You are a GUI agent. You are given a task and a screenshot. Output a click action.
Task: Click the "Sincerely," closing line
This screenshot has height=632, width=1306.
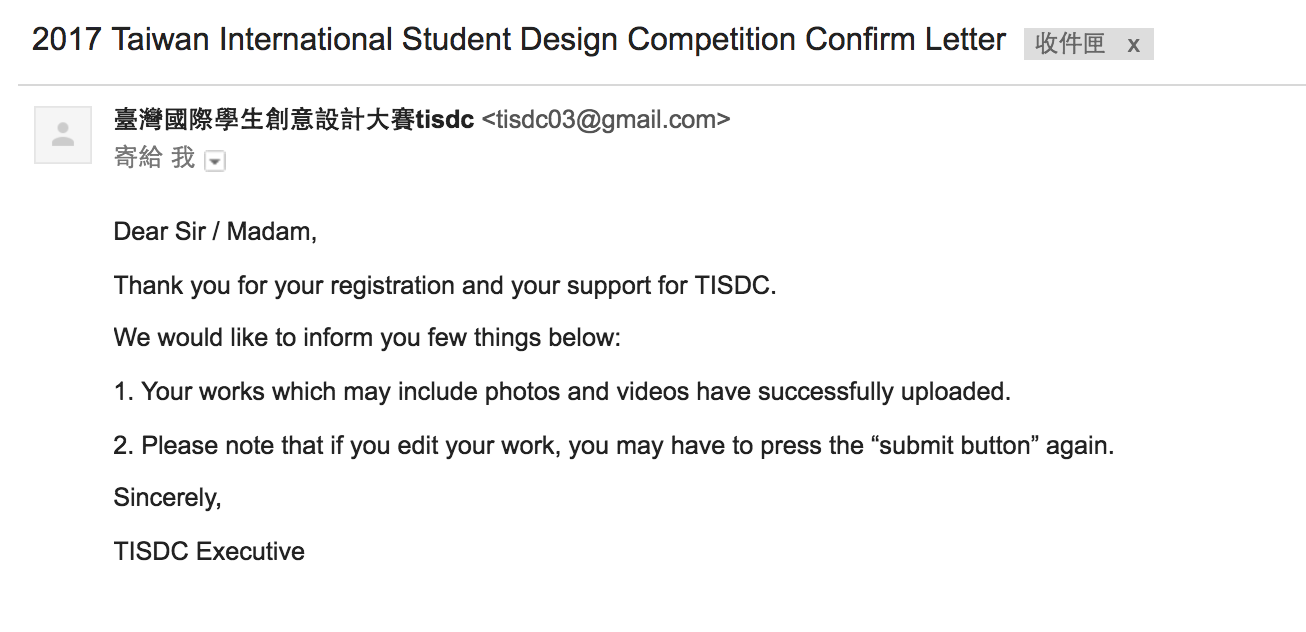pyautogui.click(x=167, y=498)
